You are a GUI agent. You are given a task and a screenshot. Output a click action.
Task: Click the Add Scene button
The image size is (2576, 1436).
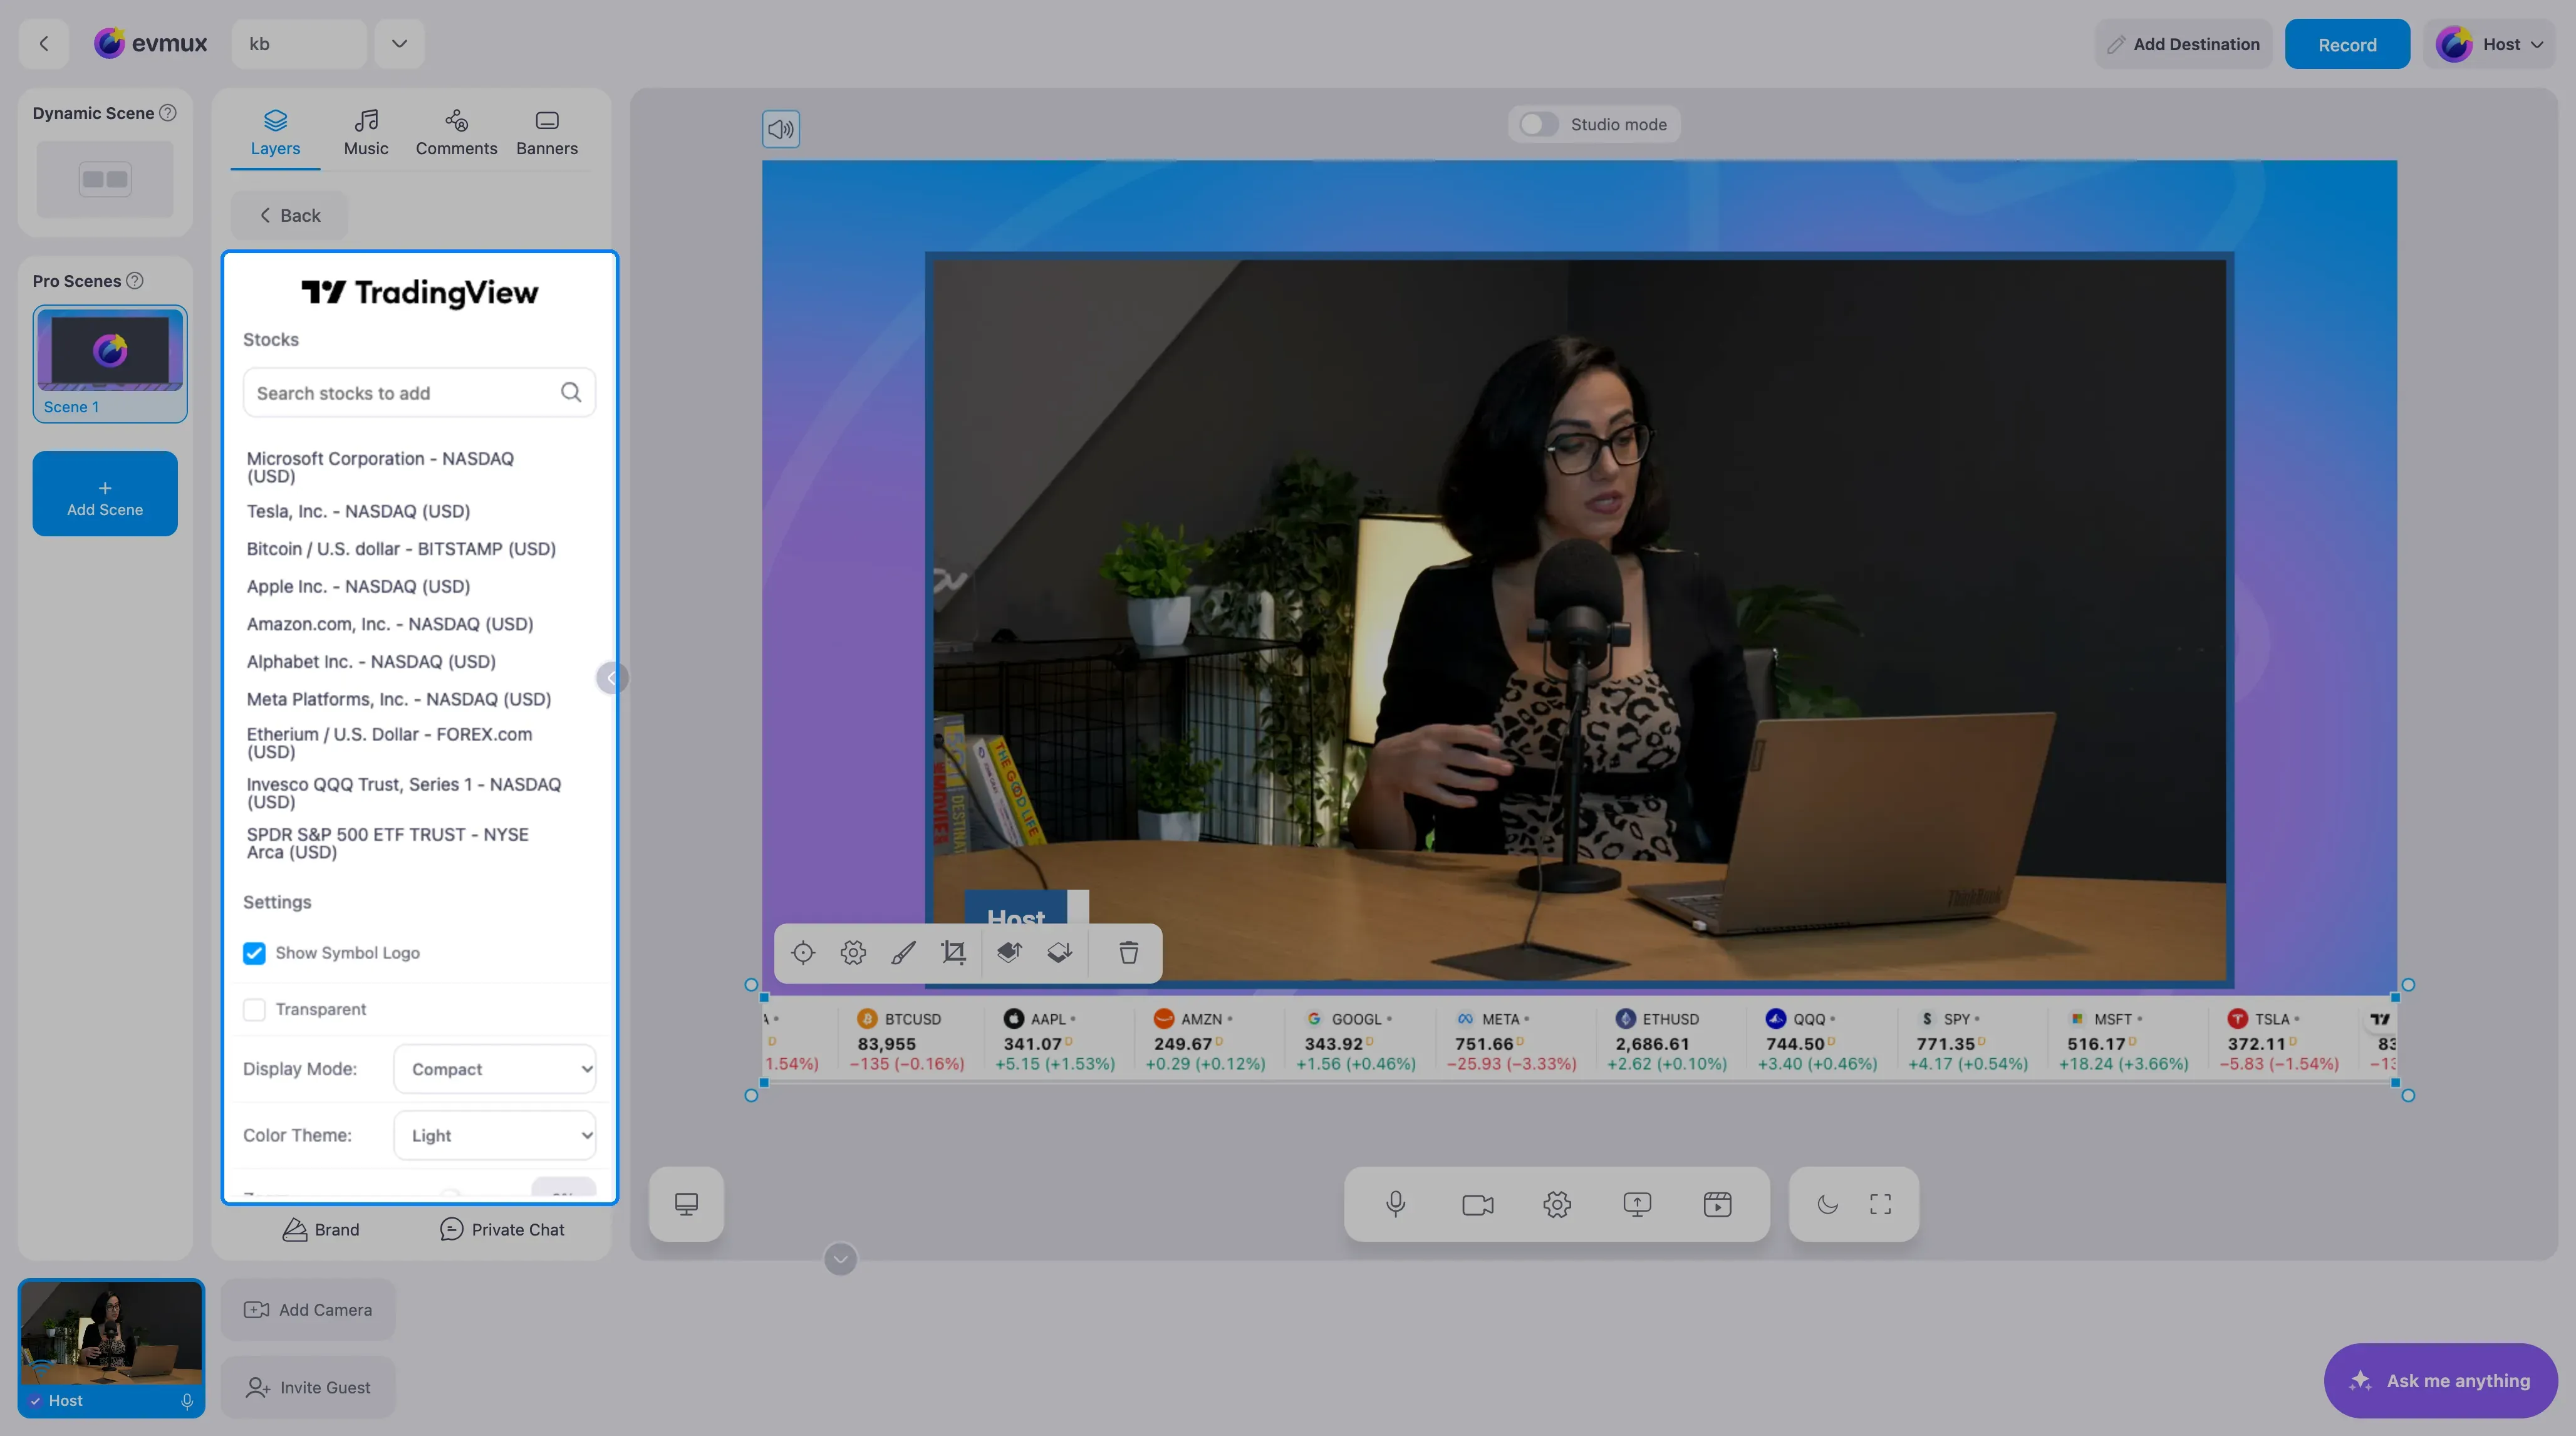(x=105, y=493)
